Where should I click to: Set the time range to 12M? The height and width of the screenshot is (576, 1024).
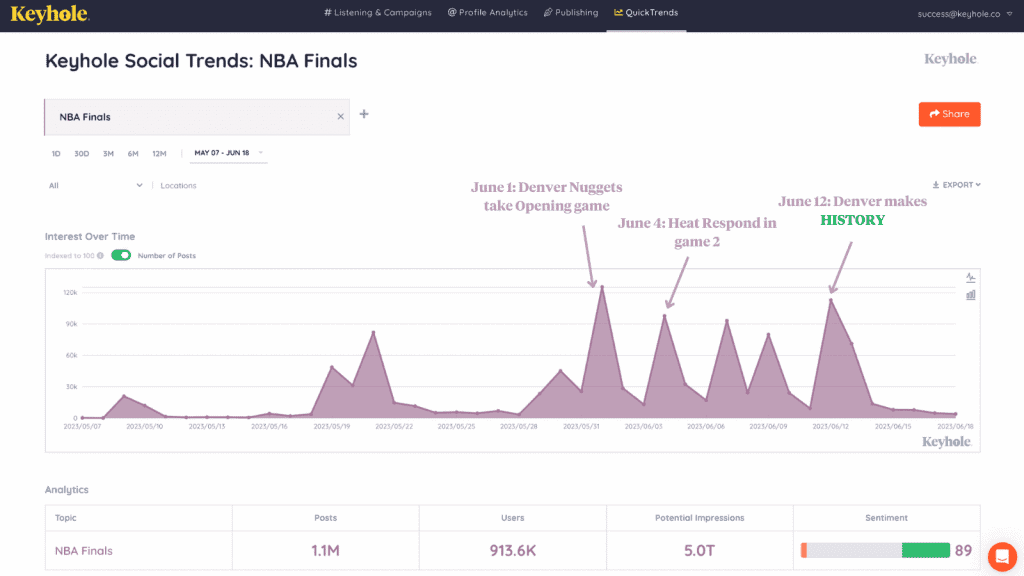point(159,153)
